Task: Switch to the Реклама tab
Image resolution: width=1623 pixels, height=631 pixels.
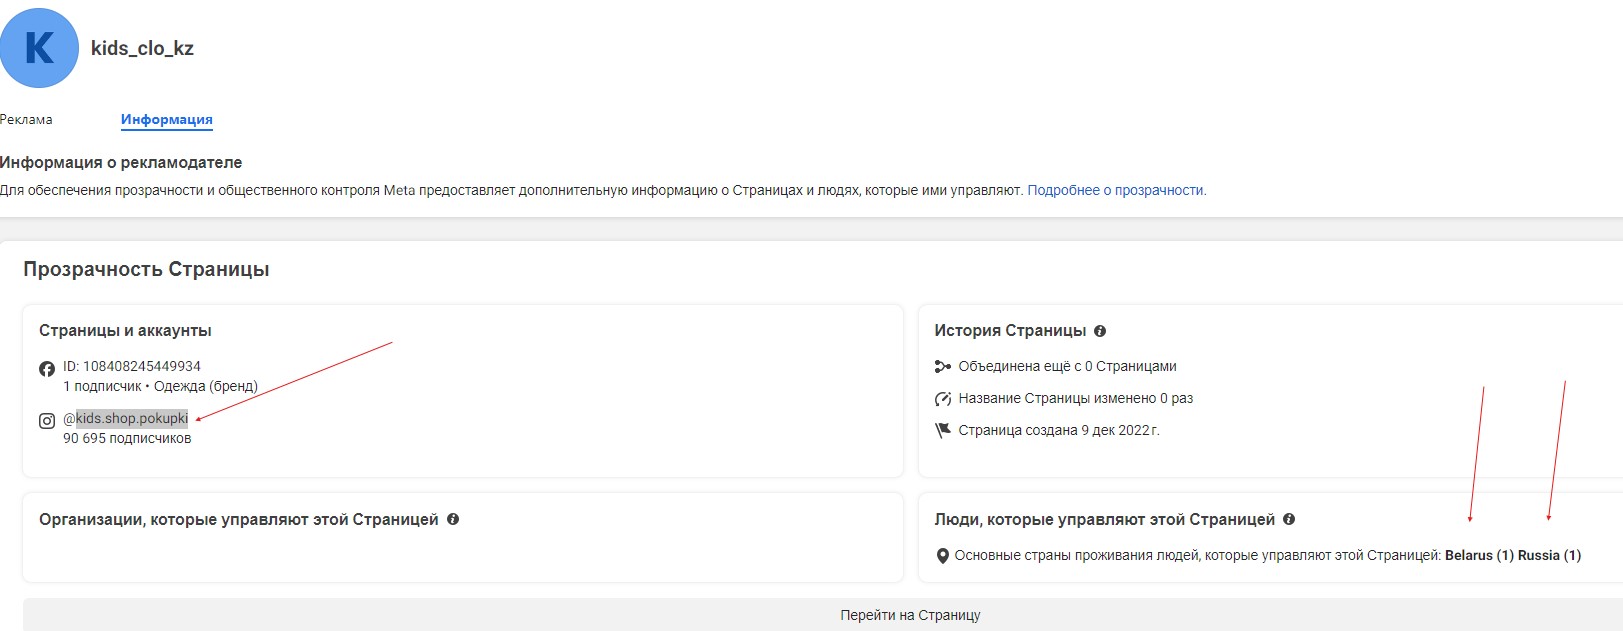Action: tap(27, 120)
